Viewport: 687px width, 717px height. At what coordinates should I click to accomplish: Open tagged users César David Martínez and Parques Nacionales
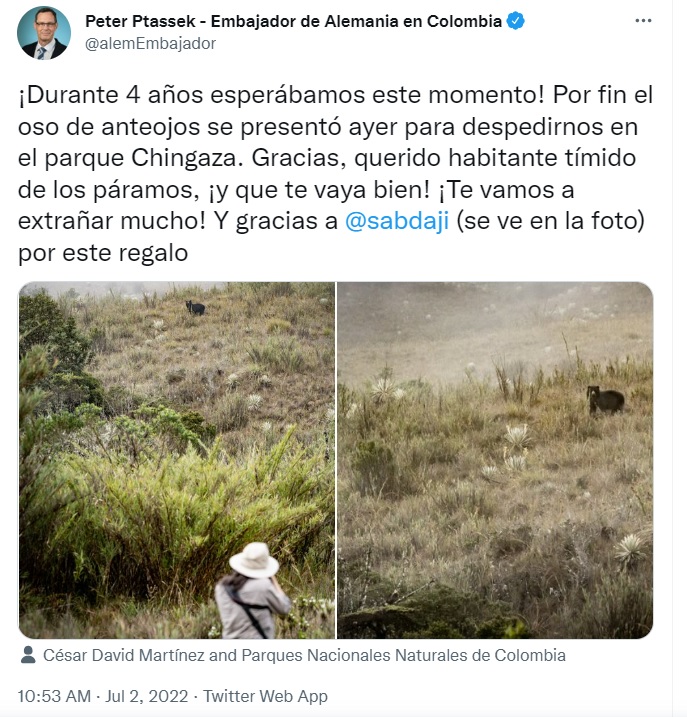(x=304, y=655)
